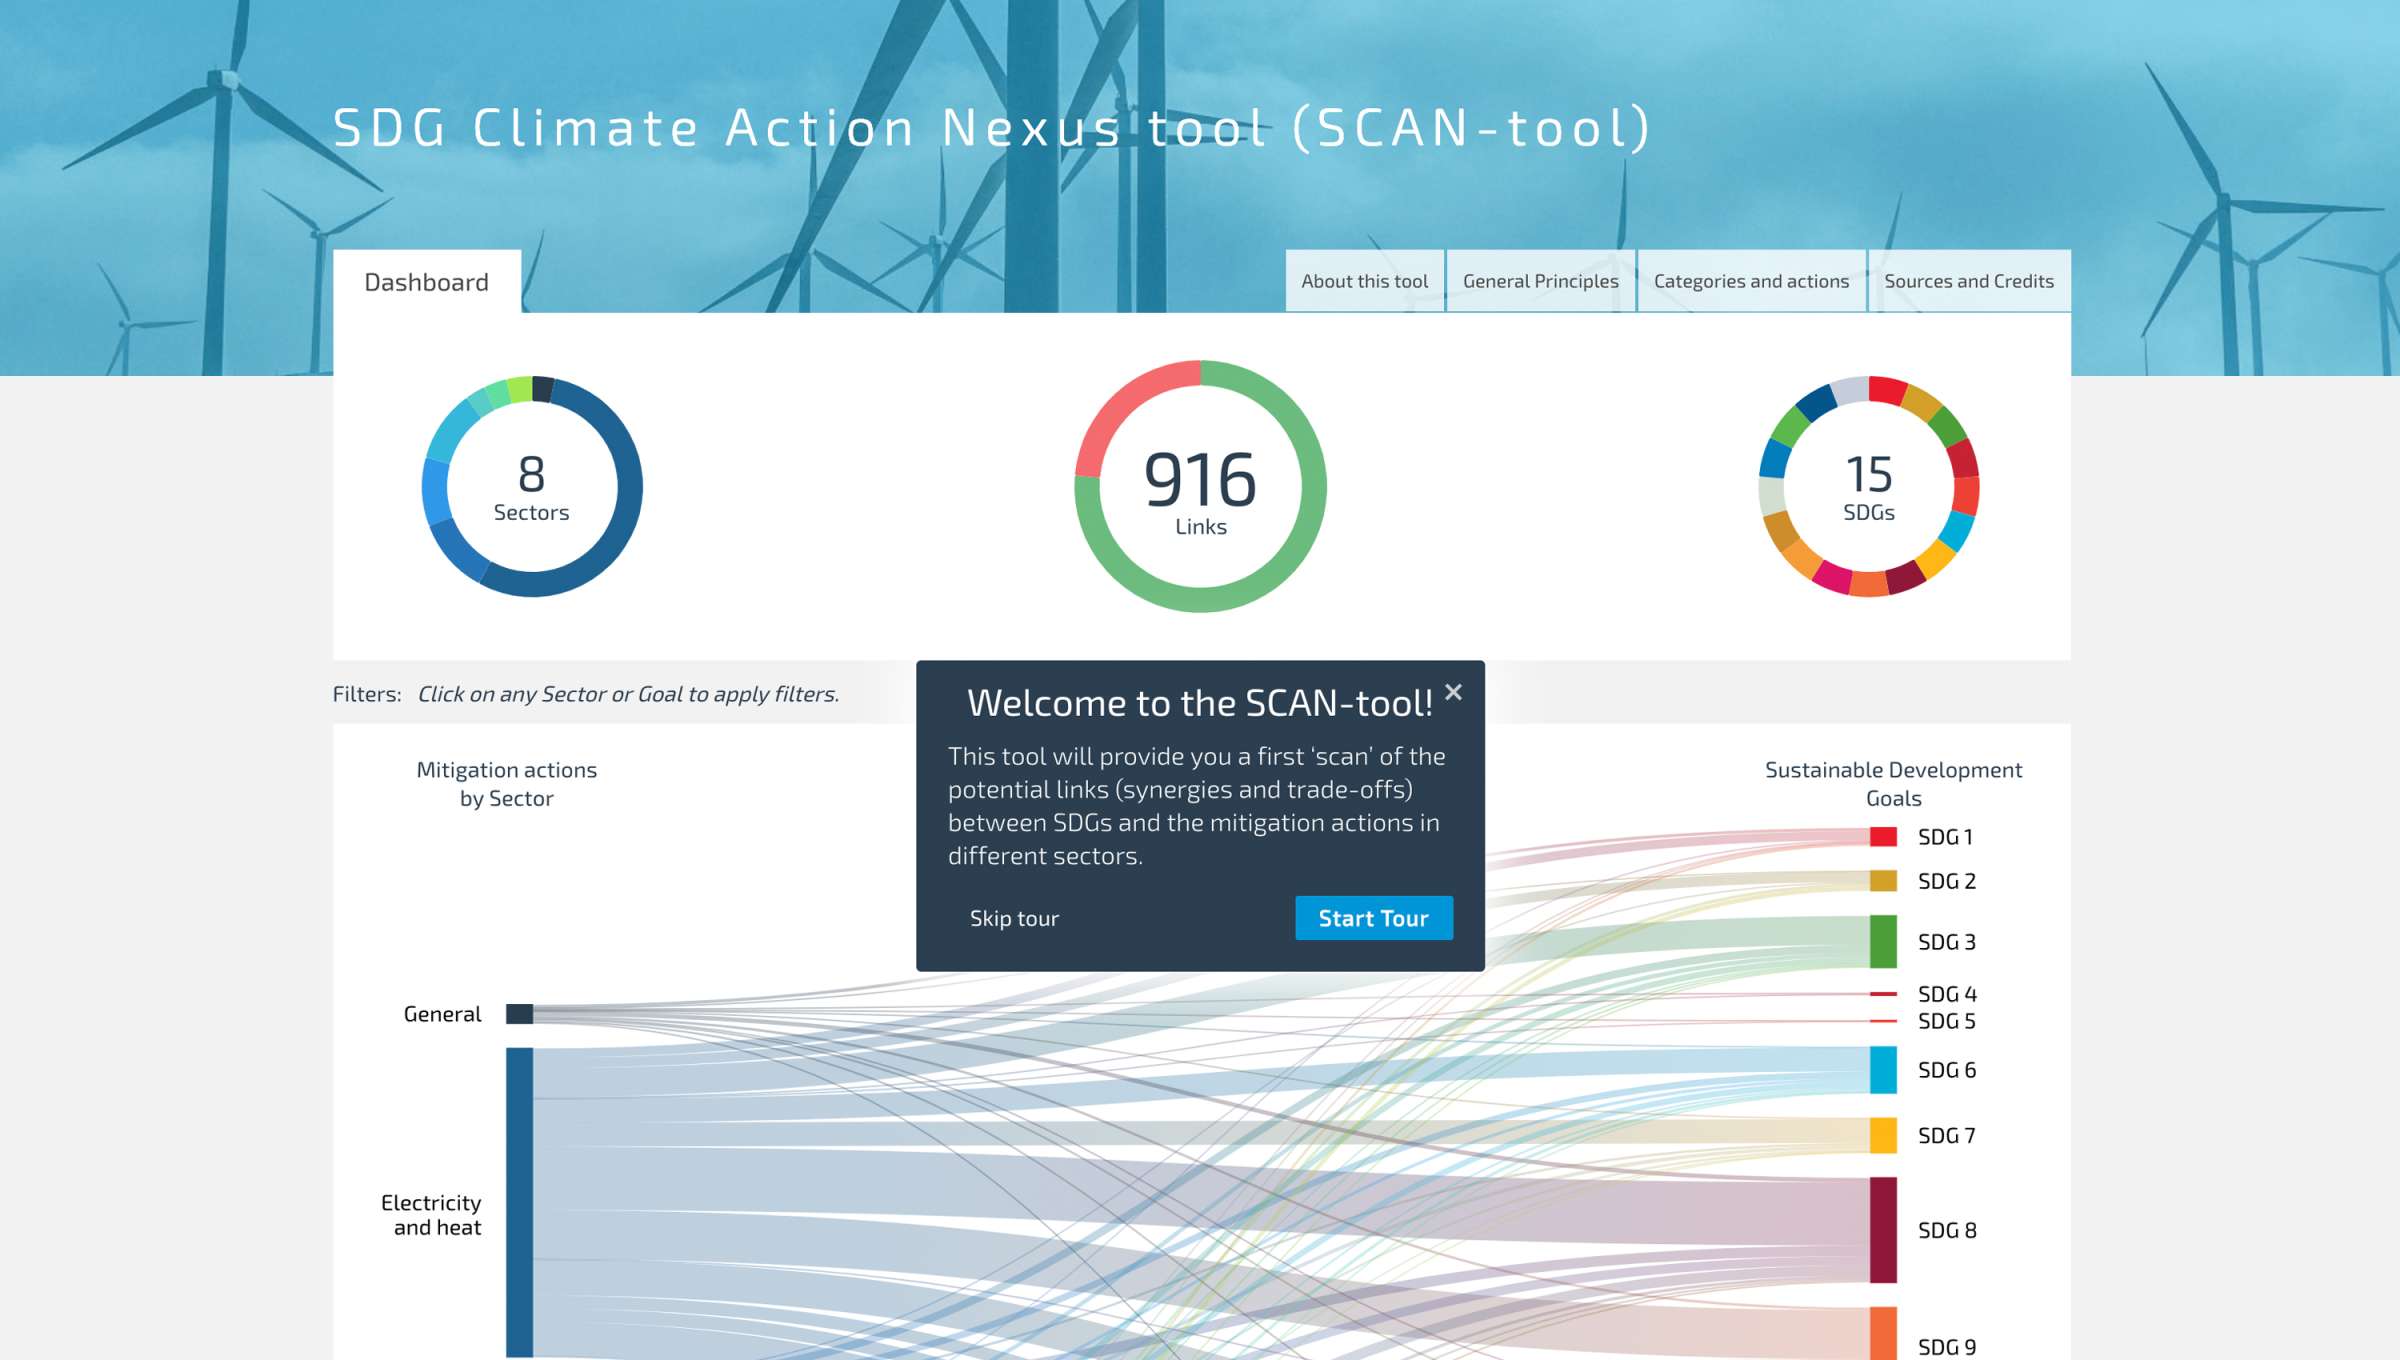This screenshot has height=1360, width=2400.
Task: Select the light blue SDG 6 block
Action: [1883, 1070]
